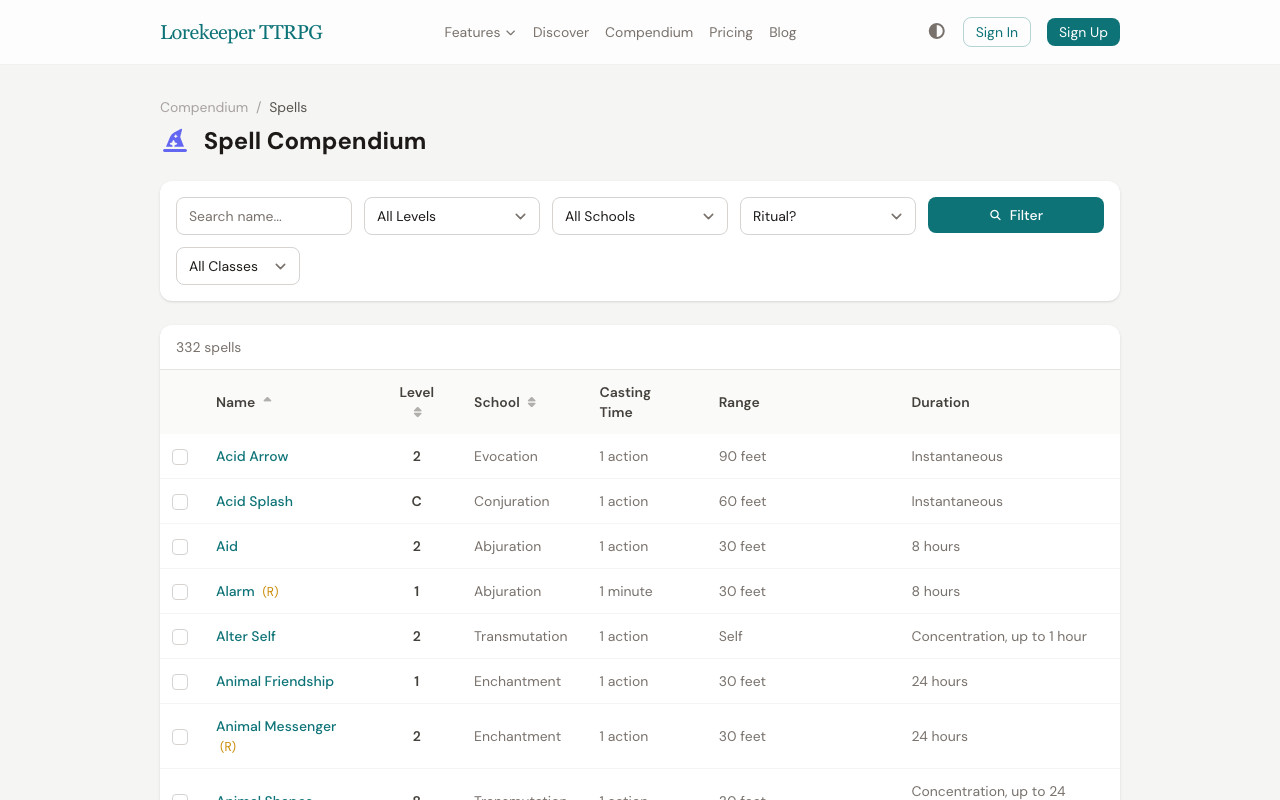Viewport: 1280px width, 800px height.
Task: Tick the checkbox for Alter Self
Action: pos(180,636)
